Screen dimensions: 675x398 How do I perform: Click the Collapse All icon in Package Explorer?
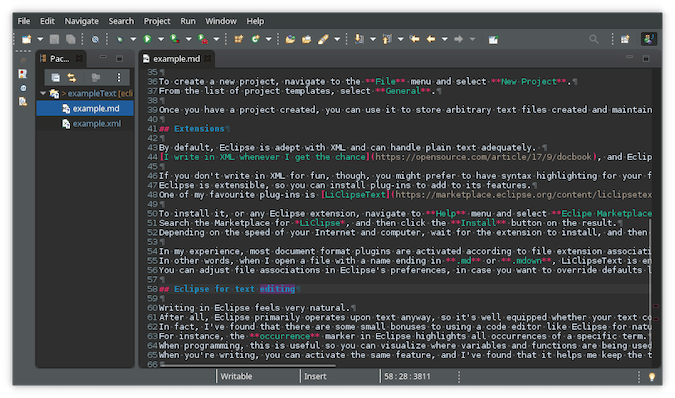click(56, 77)
